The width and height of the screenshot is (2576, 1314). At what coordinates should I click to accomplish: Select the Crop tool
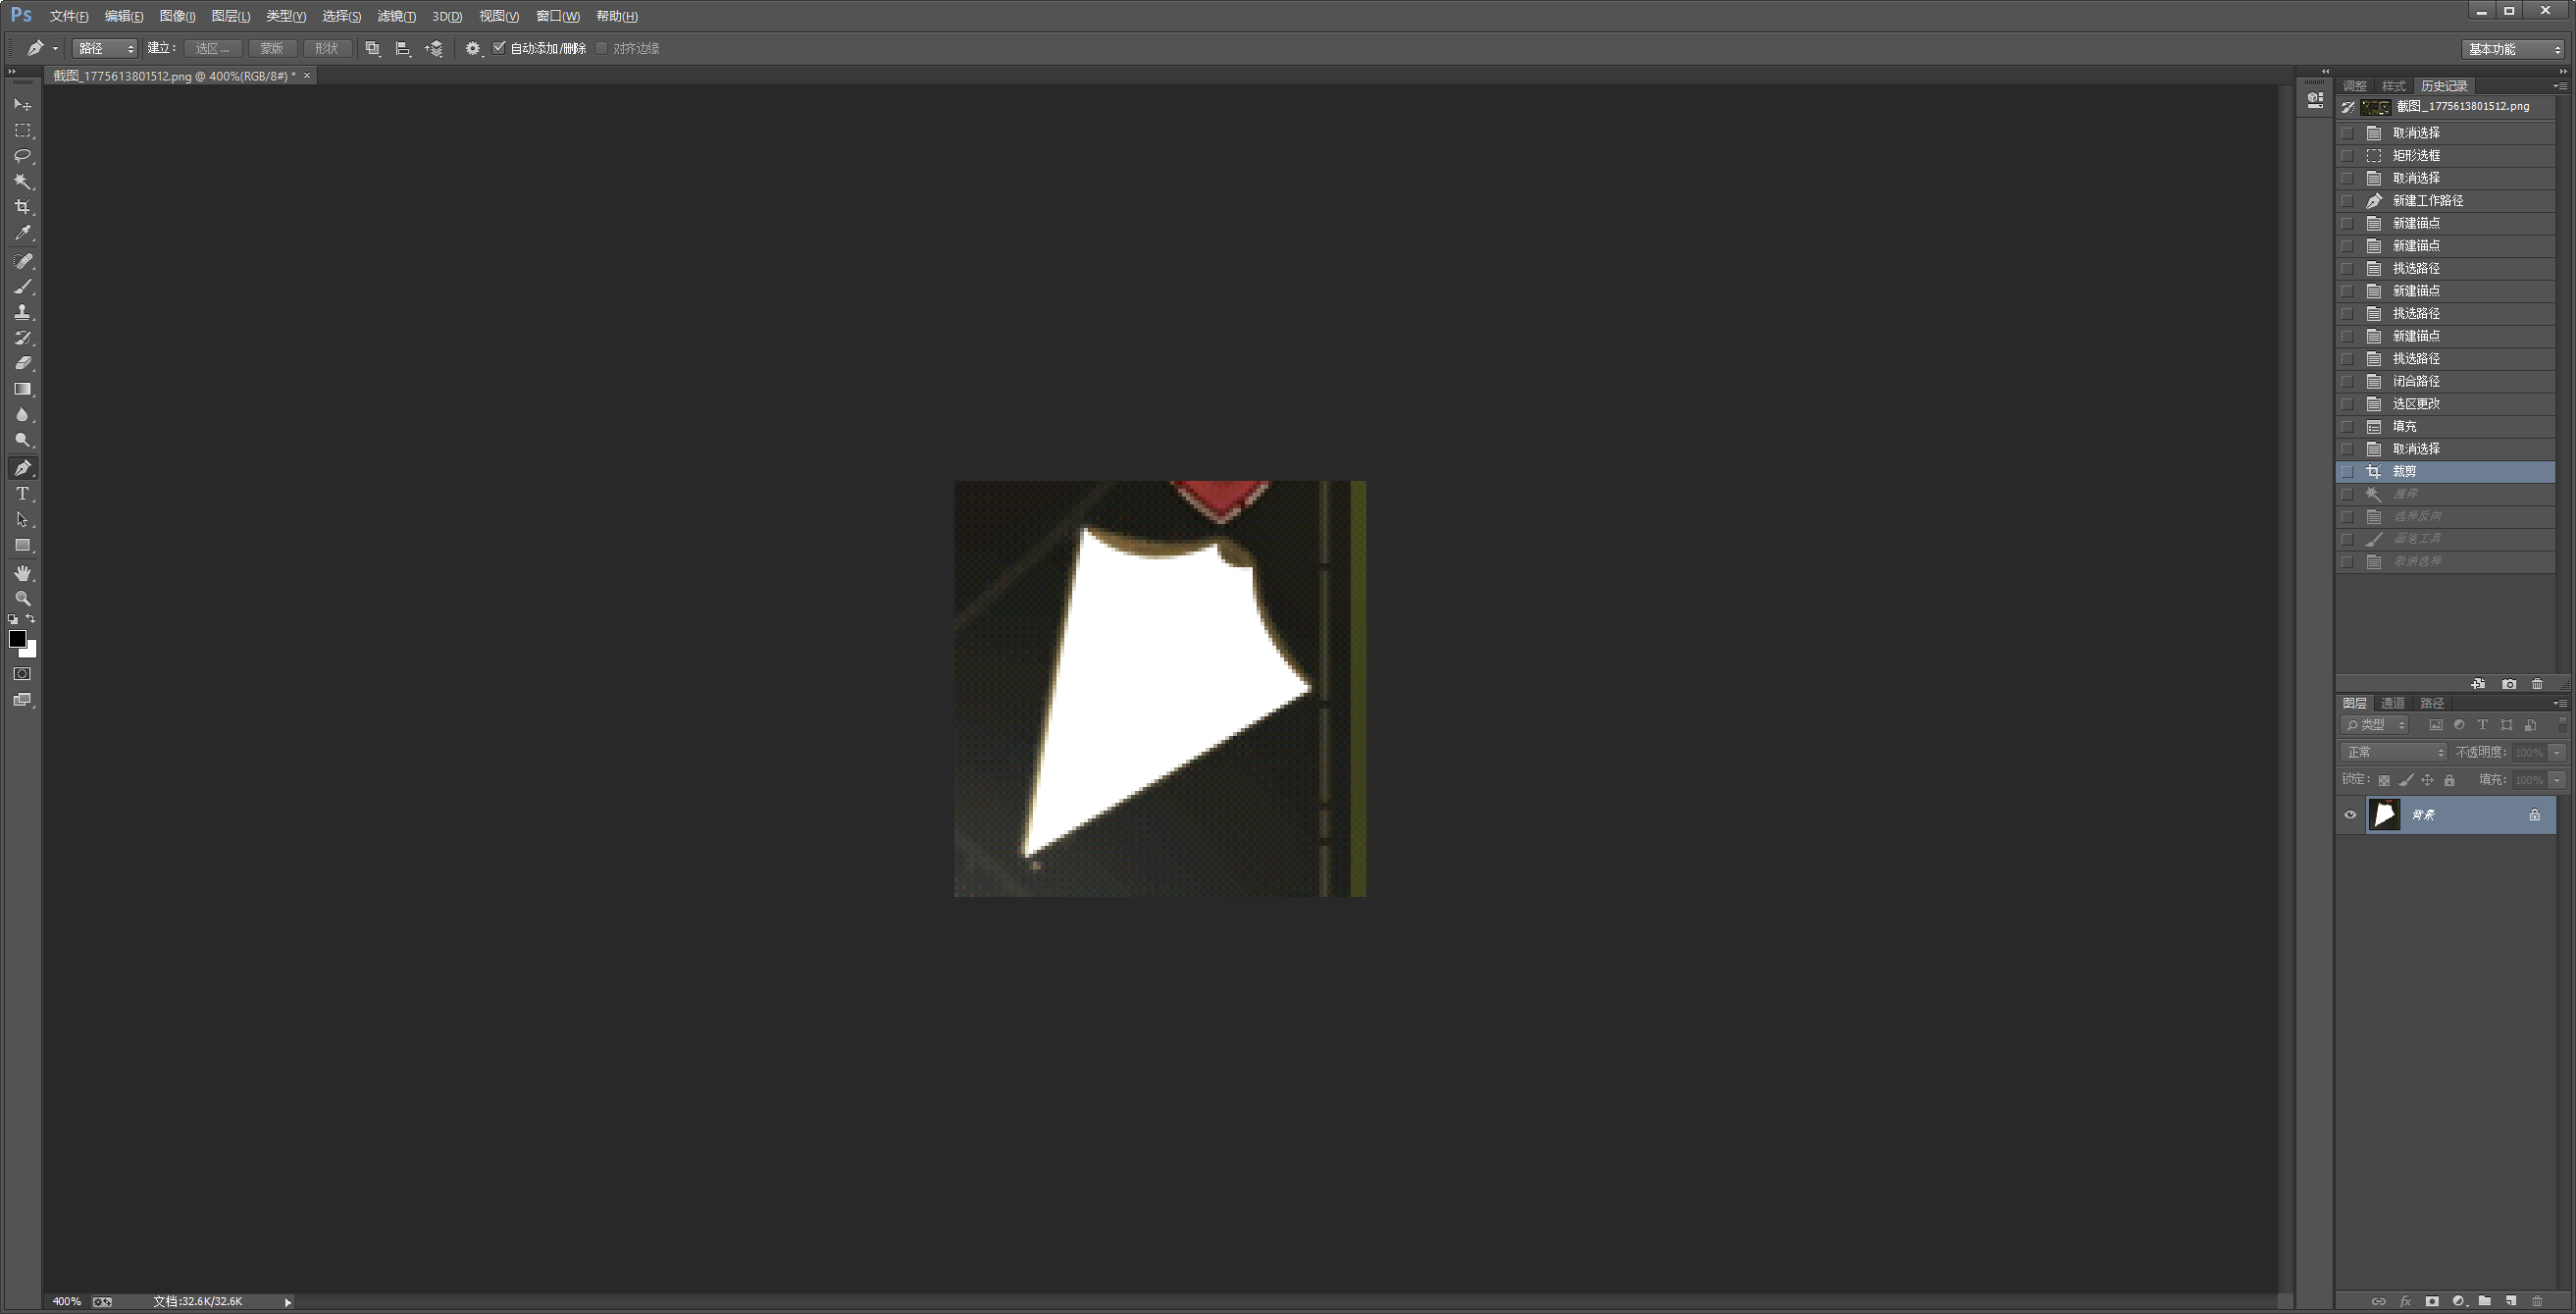[x=22, y=207]
